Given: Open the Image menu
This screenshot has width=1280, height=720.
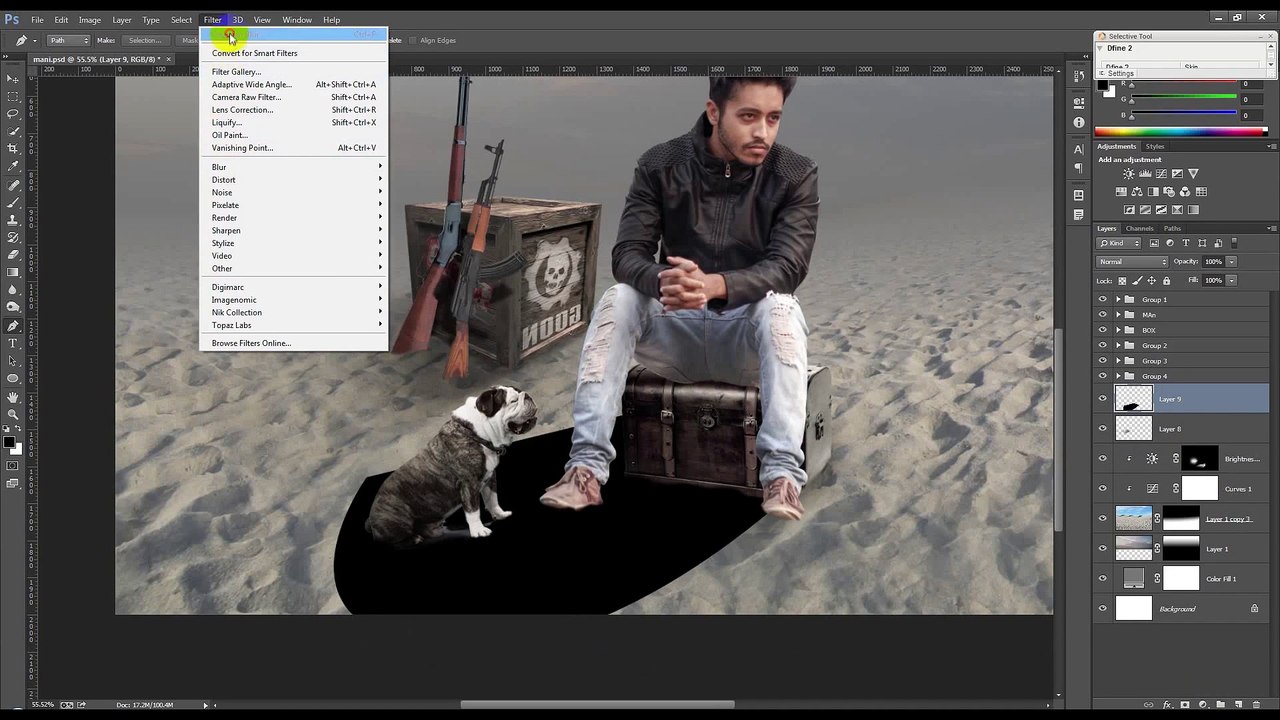Looking at the screenshot, I should (90, 20).
